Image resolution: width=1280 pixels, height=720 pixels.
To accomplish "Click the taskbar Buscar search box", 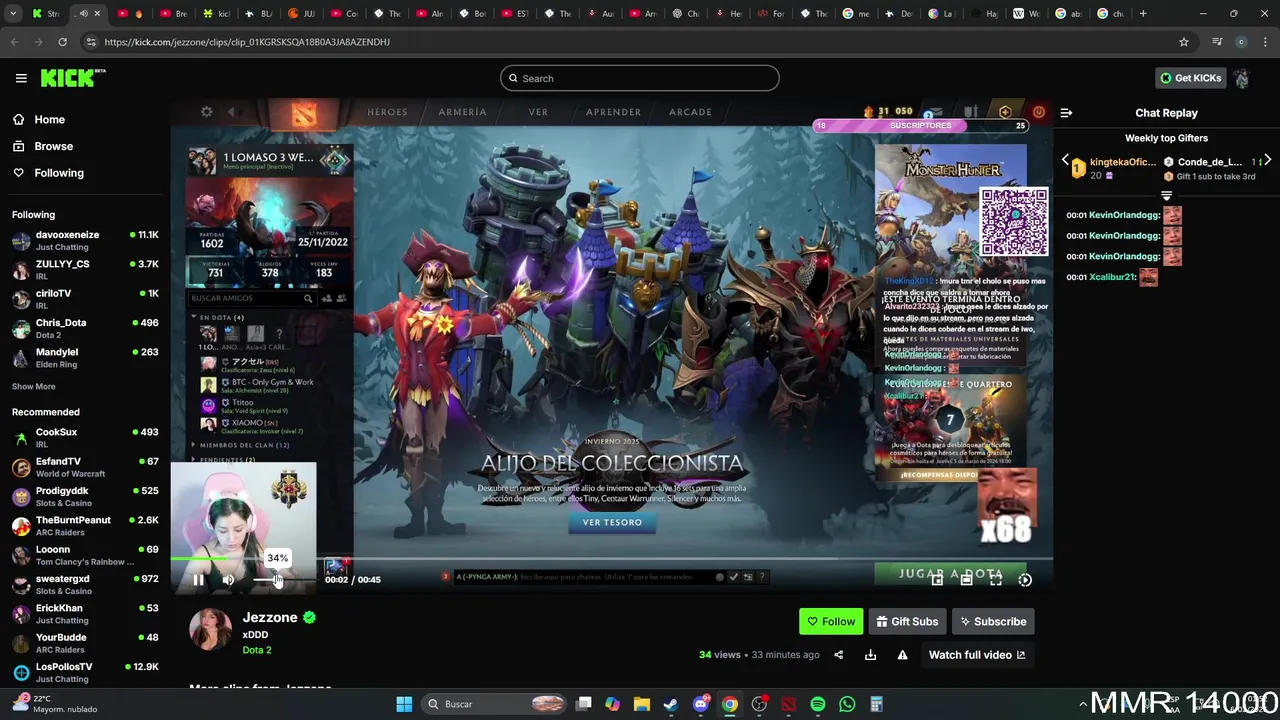I will pyautogui.click(x=493, y=704).
